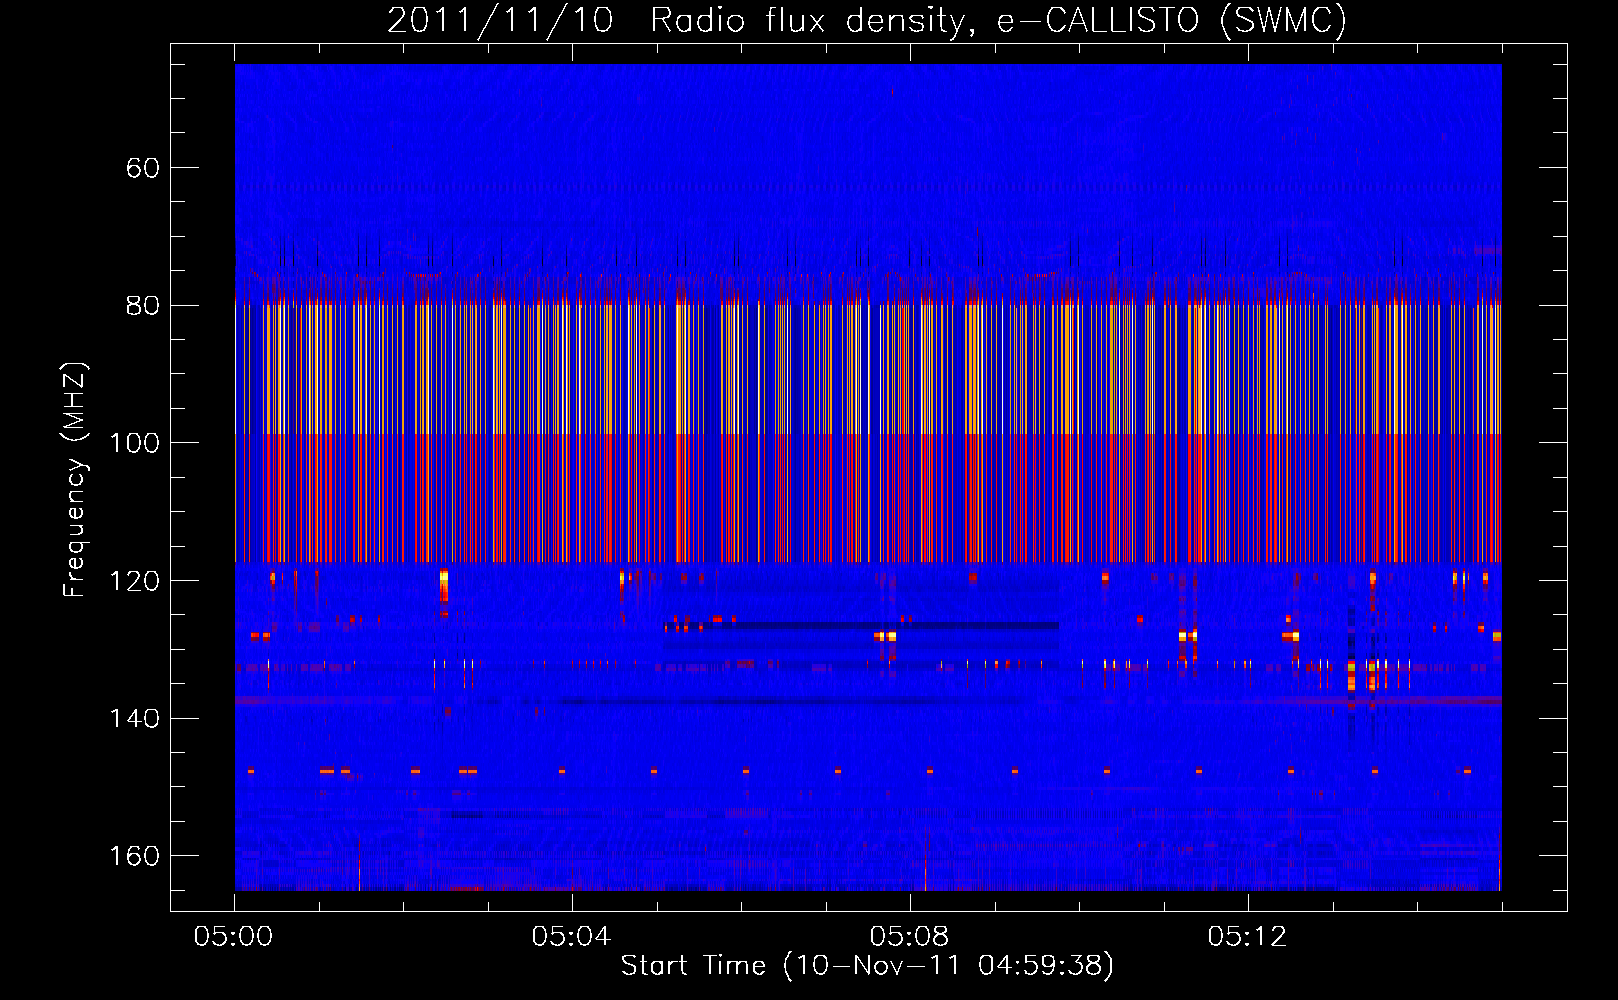Click the '05:04' time tick label
Viewport: 1618px width, 1000px height.
pos(571,937)
